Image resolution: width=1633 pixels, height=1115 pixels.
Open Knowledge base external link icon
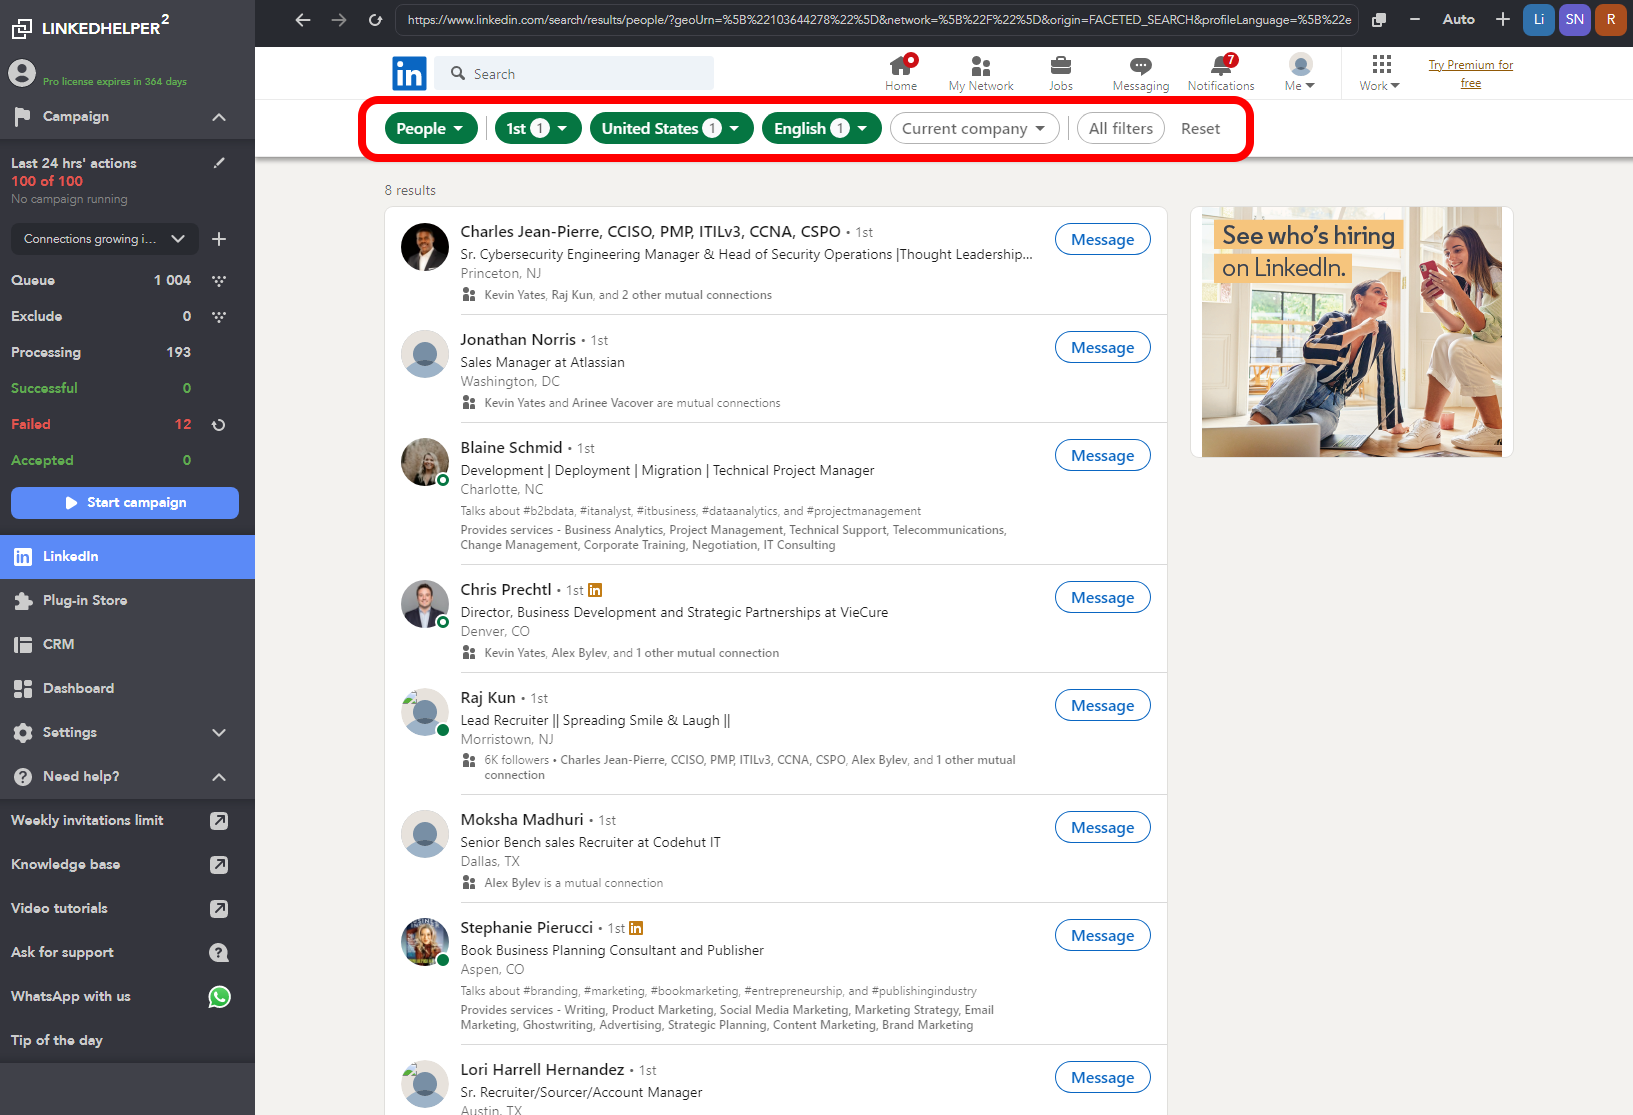coord(219,865)
